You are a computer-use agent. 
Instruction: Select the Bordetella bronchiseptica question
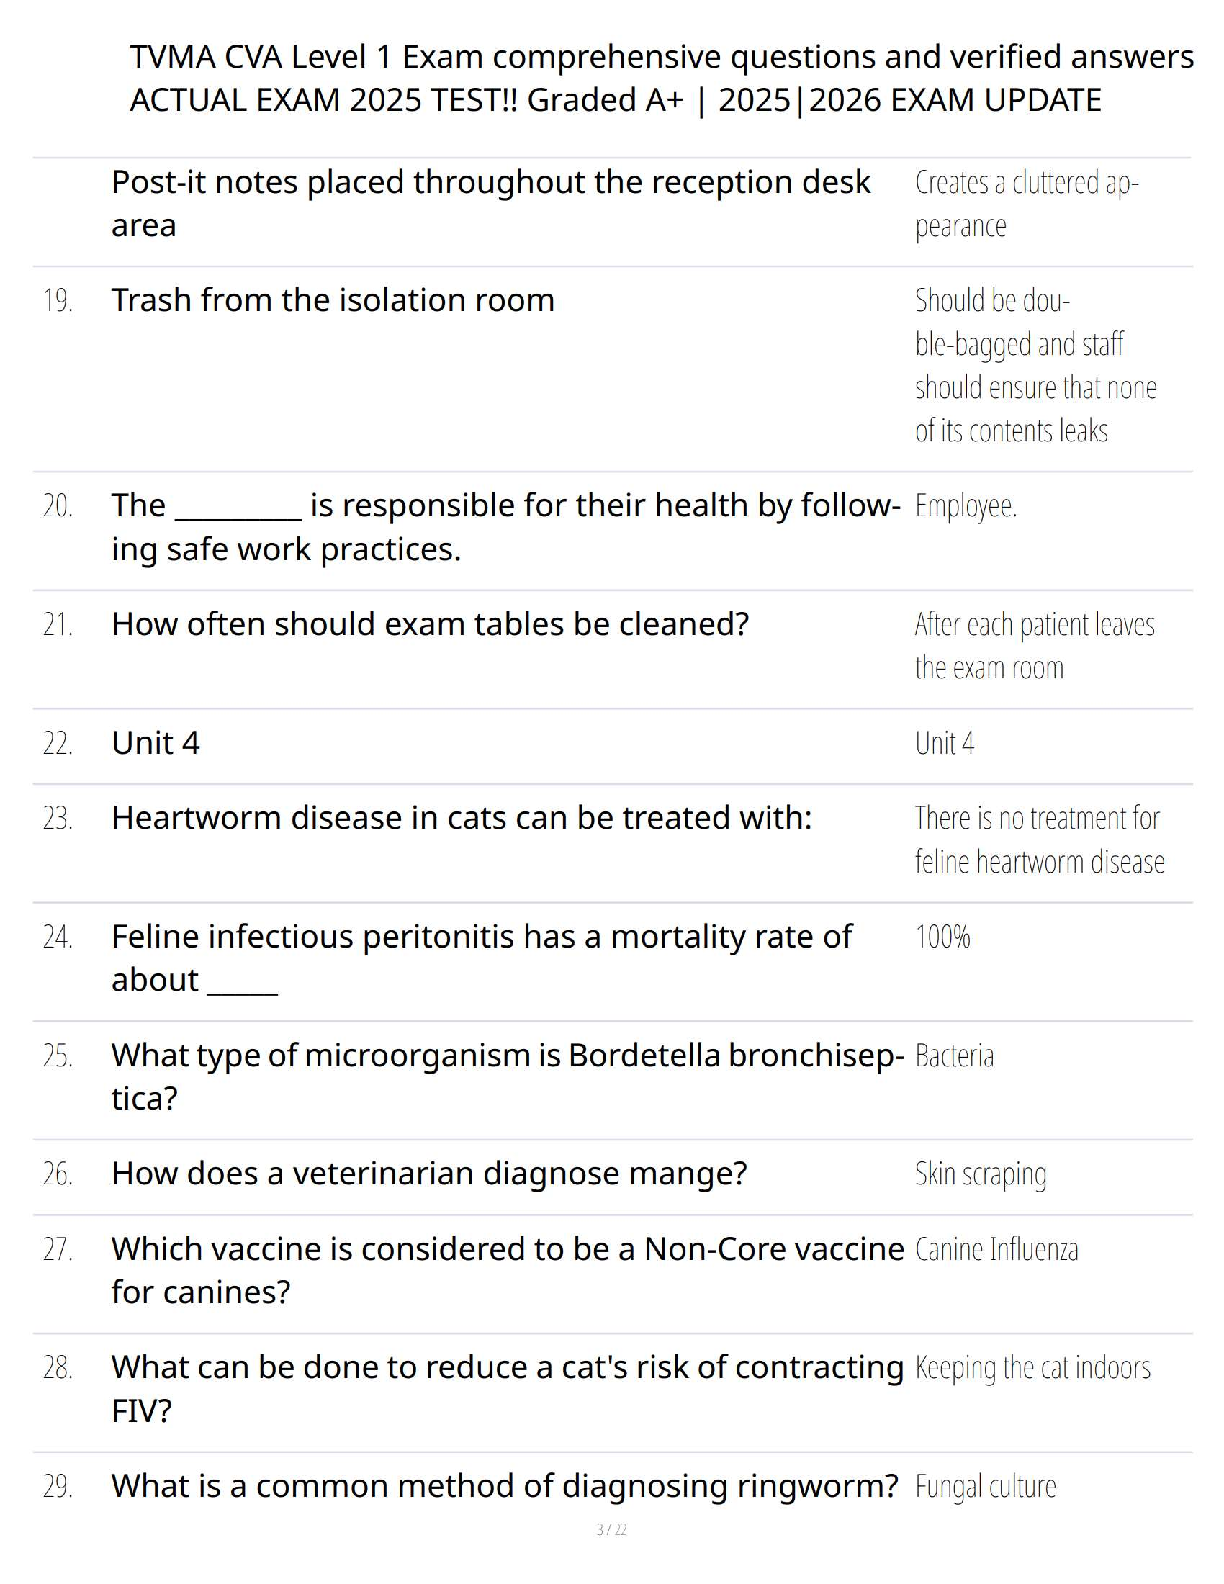(x=506, y=1076)
